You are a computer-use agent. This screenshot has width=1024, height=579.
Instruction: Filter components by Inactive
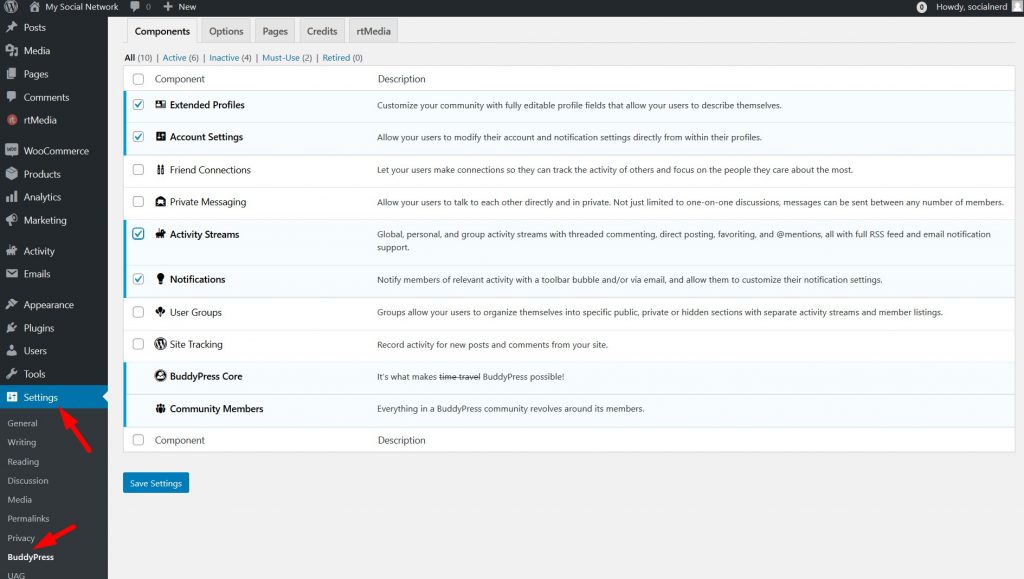[x=224, y=57]
